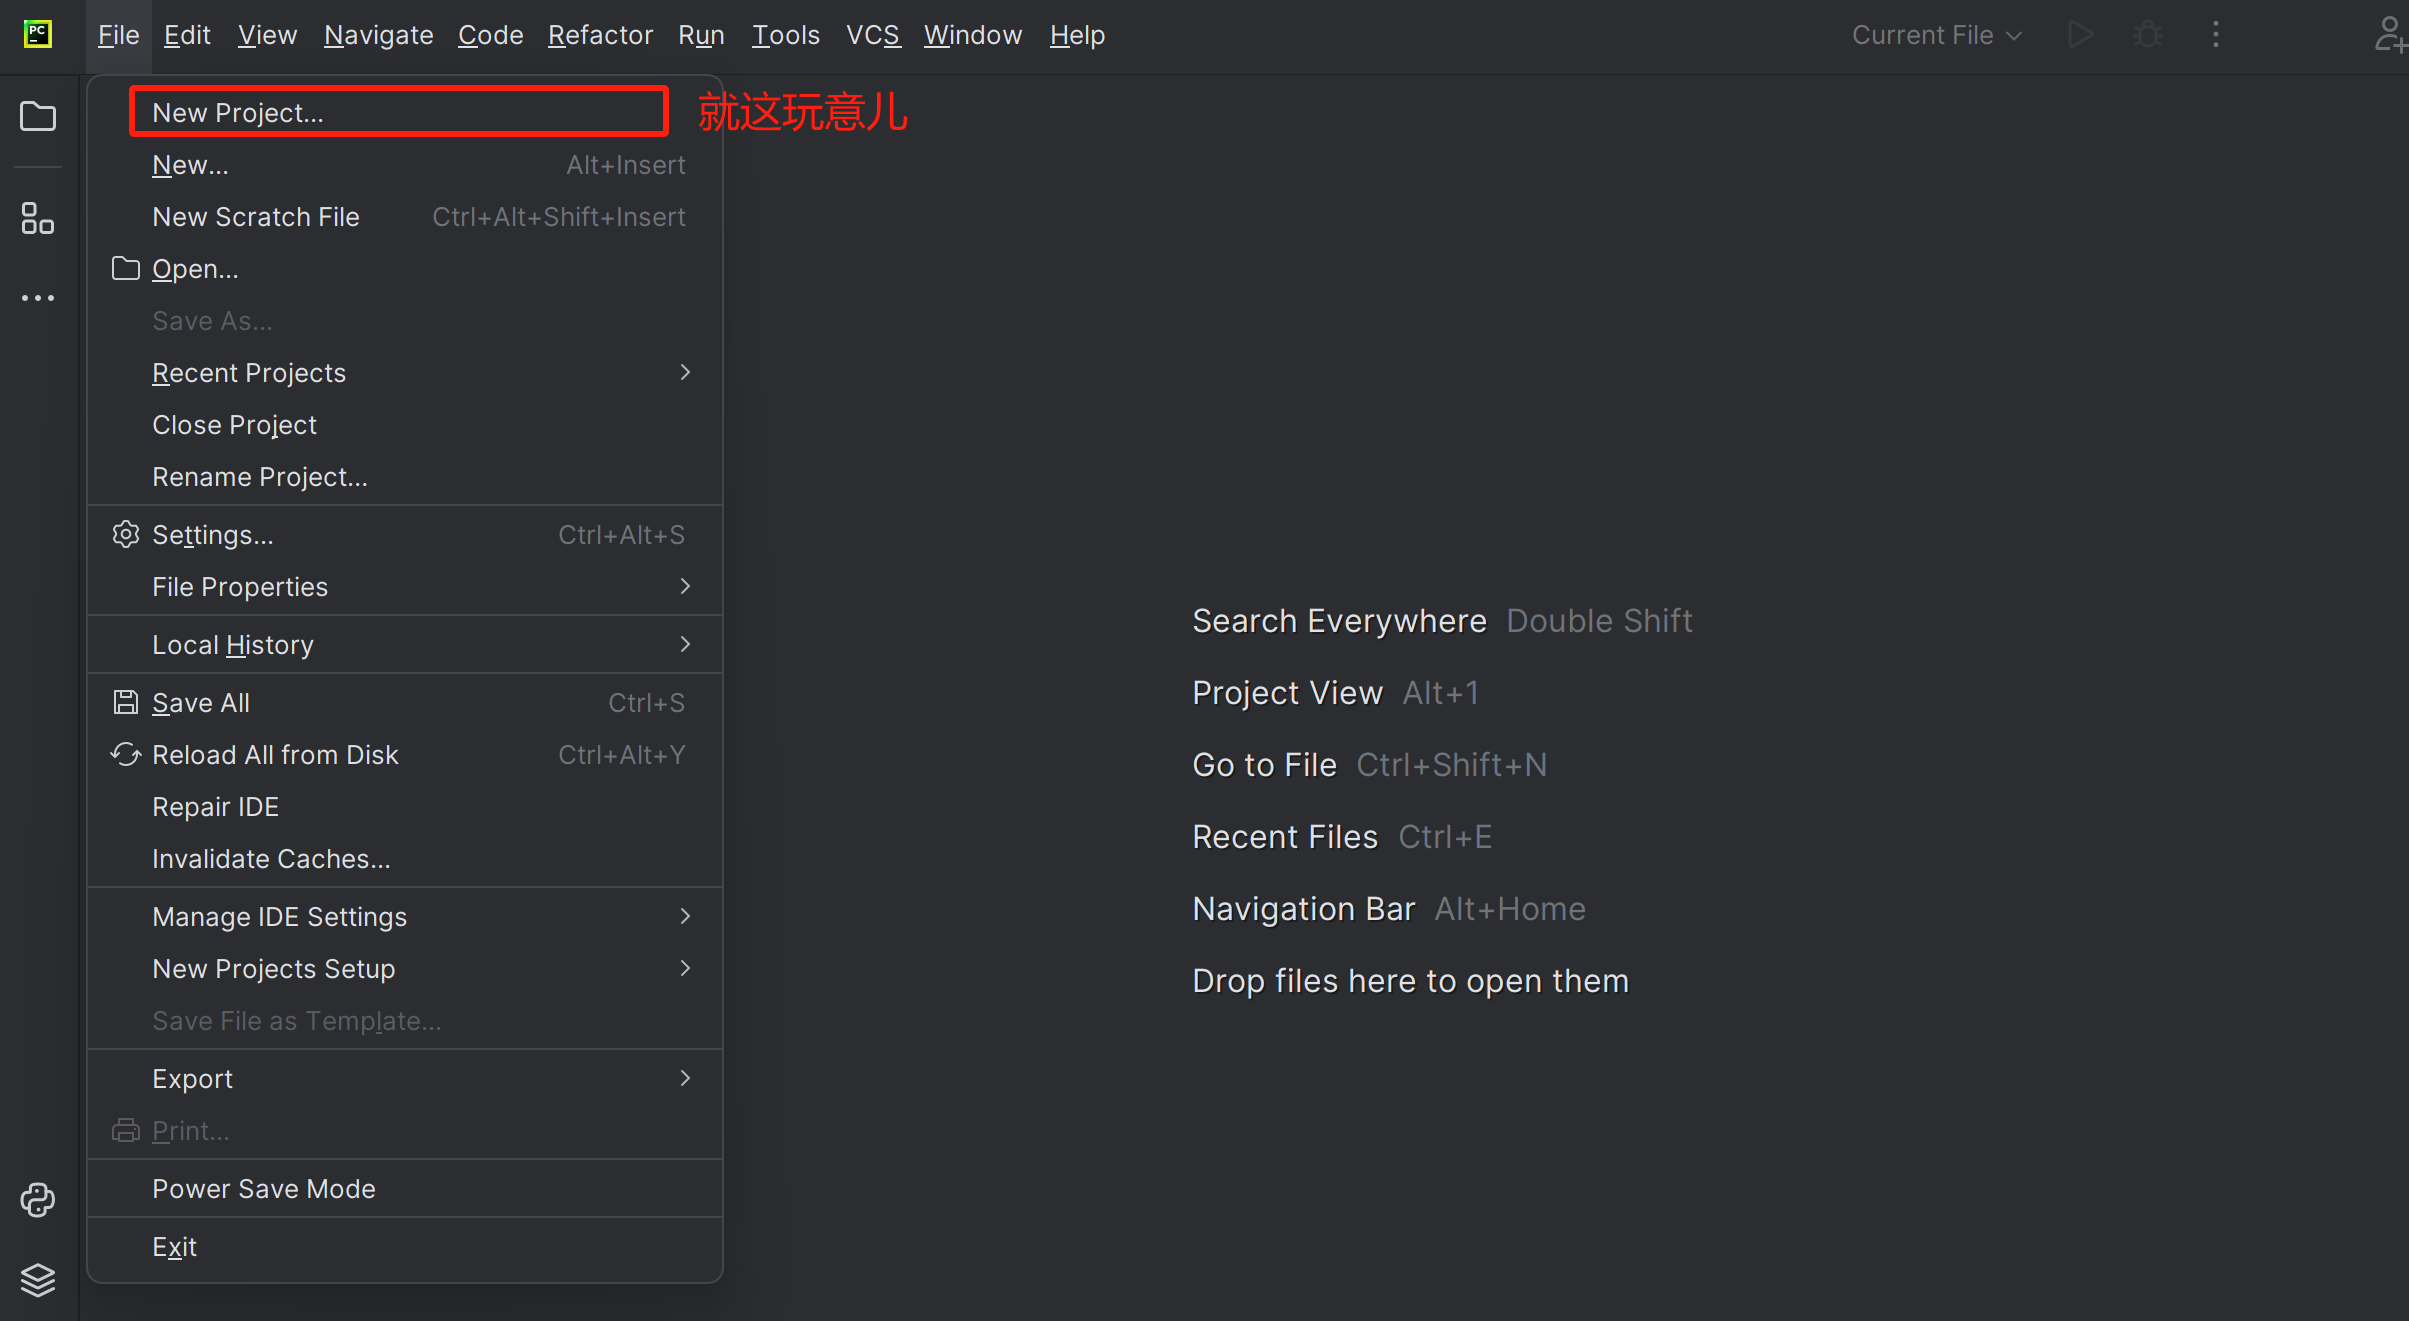The height and width of the screenshot is (1321, 2409).
Task: Choose Invalidate Caches... menu item
Action: (x=405, y=858)
